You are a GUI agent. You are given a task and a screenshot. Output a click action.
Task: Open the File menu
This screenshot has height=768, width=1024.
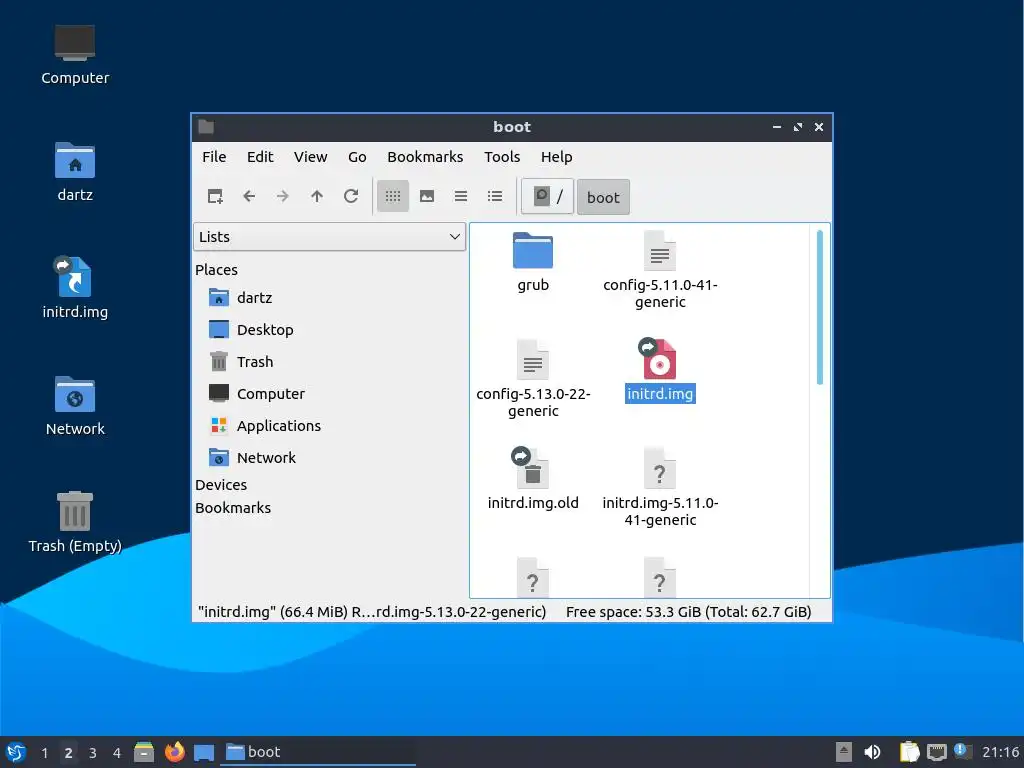pyautogui.click(x=214, y=157)
